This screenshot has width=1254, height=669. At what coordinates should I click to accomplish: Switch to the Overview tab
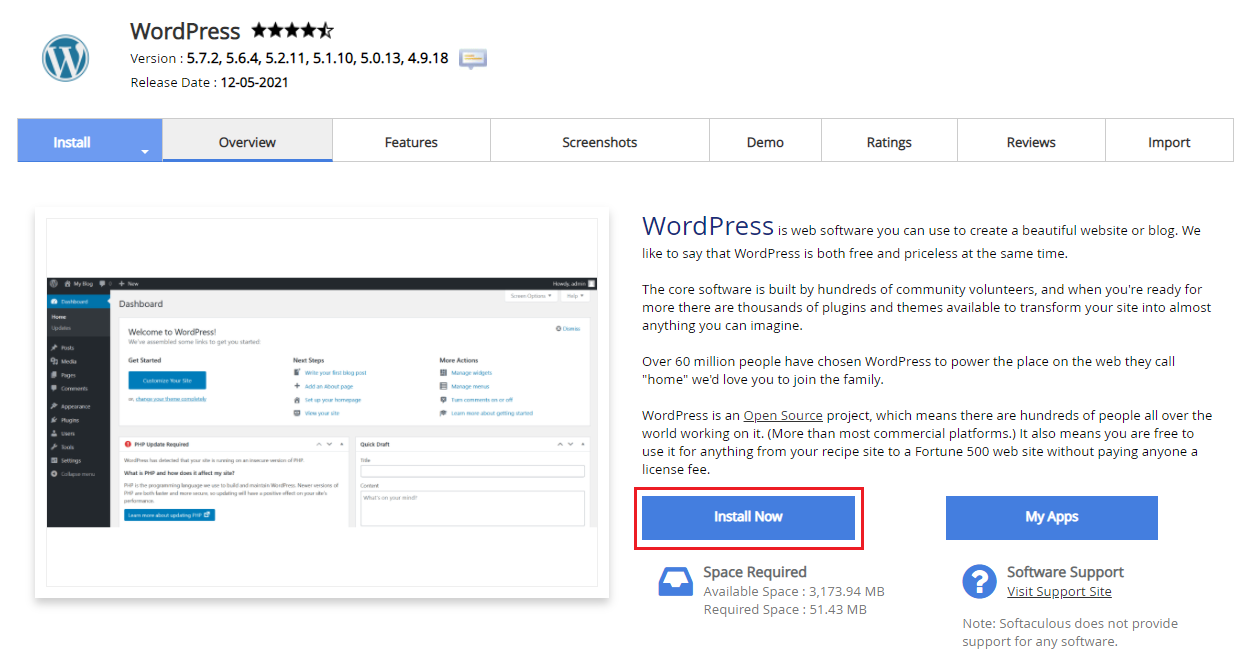(247, 142)
